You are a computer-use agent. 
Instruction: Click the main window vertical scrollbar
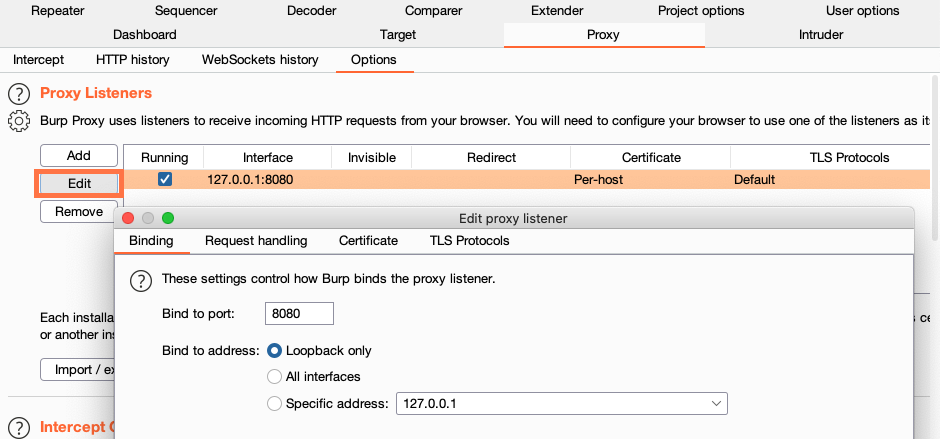[935, 156]
